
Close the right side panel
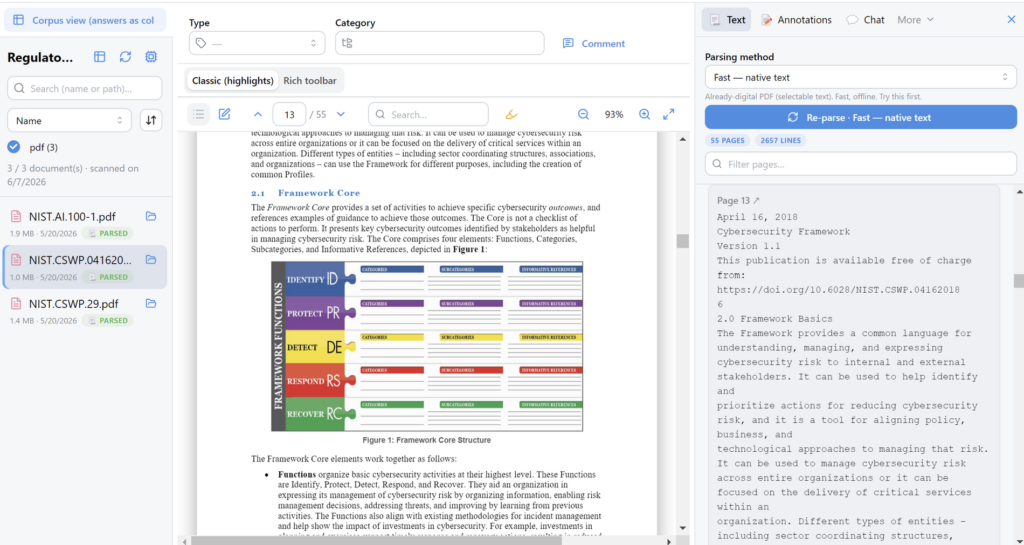1011,20
